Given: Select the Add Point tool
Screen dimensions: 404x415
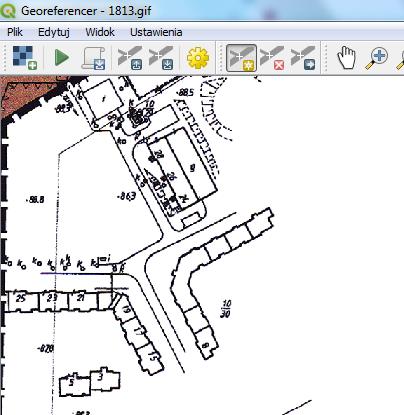Looking at the screenshot, I should (241, 58).
